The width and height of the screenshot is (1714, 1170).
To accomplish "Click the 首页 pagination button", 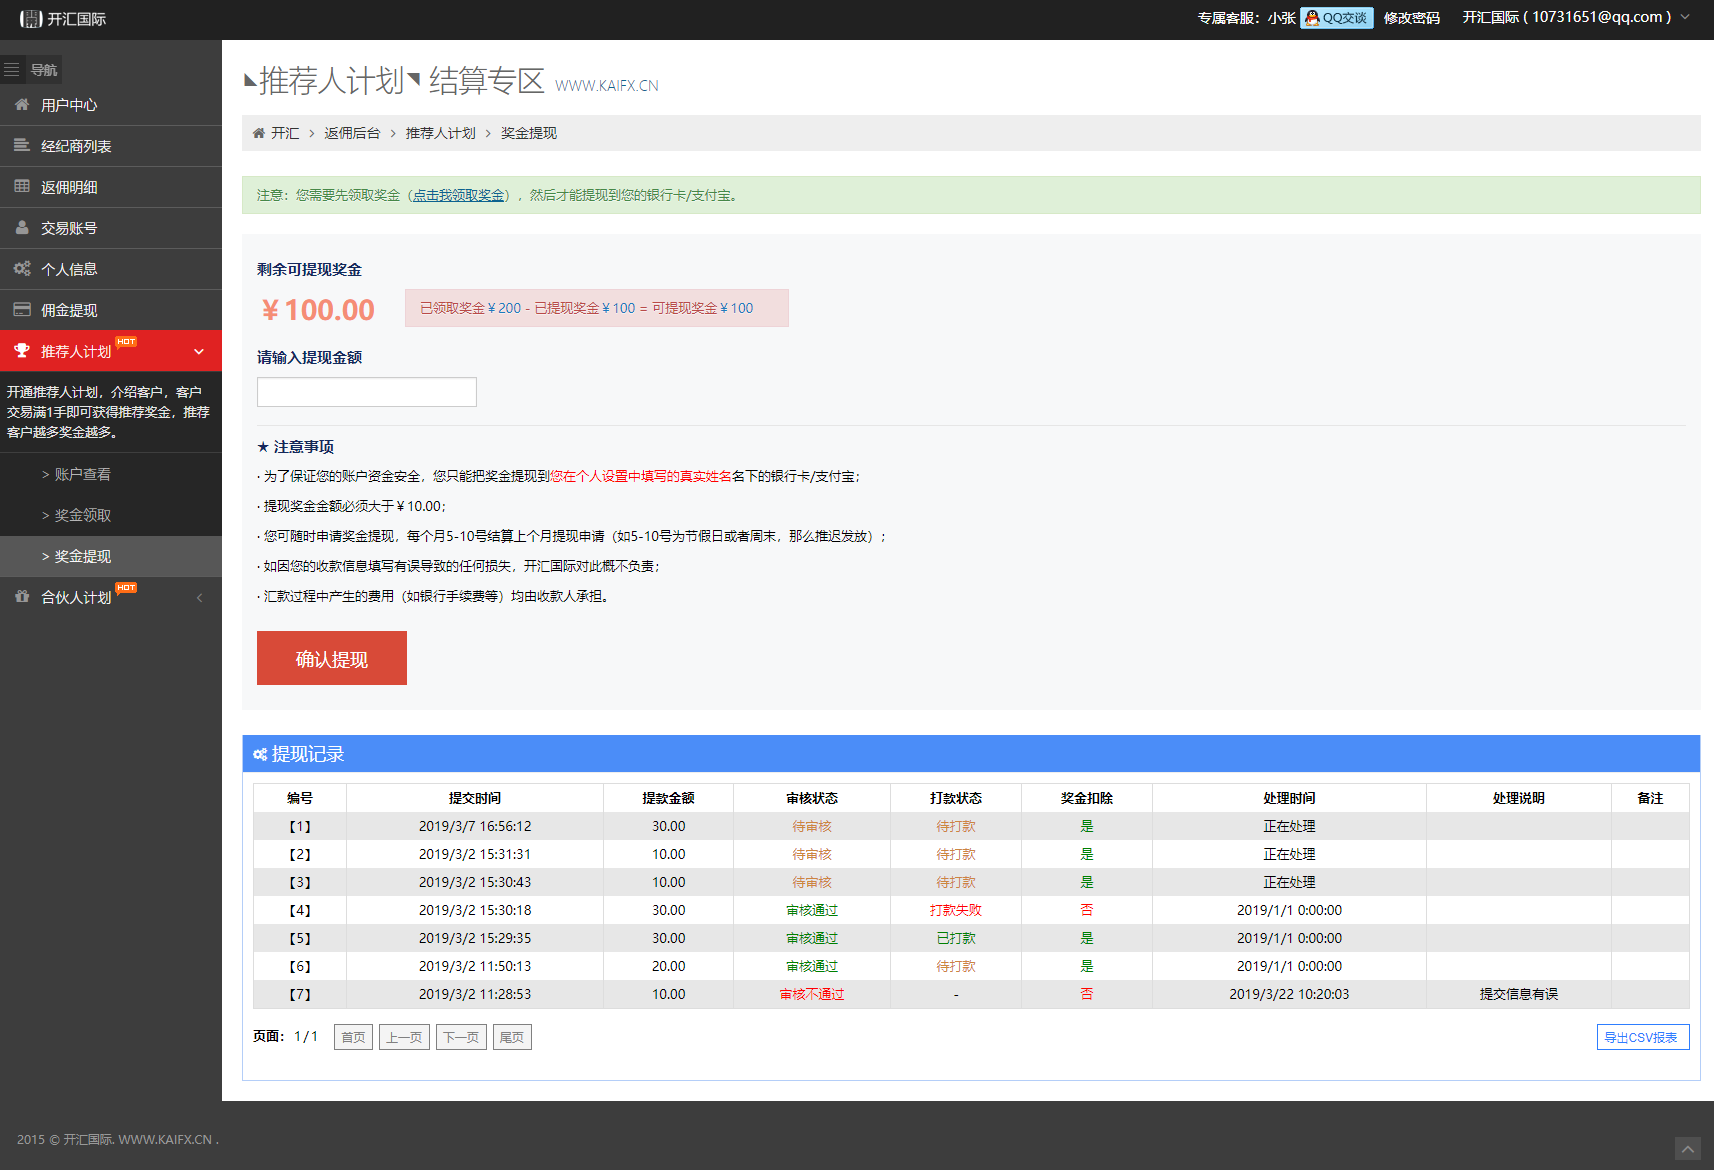I will click(353, 1037).
